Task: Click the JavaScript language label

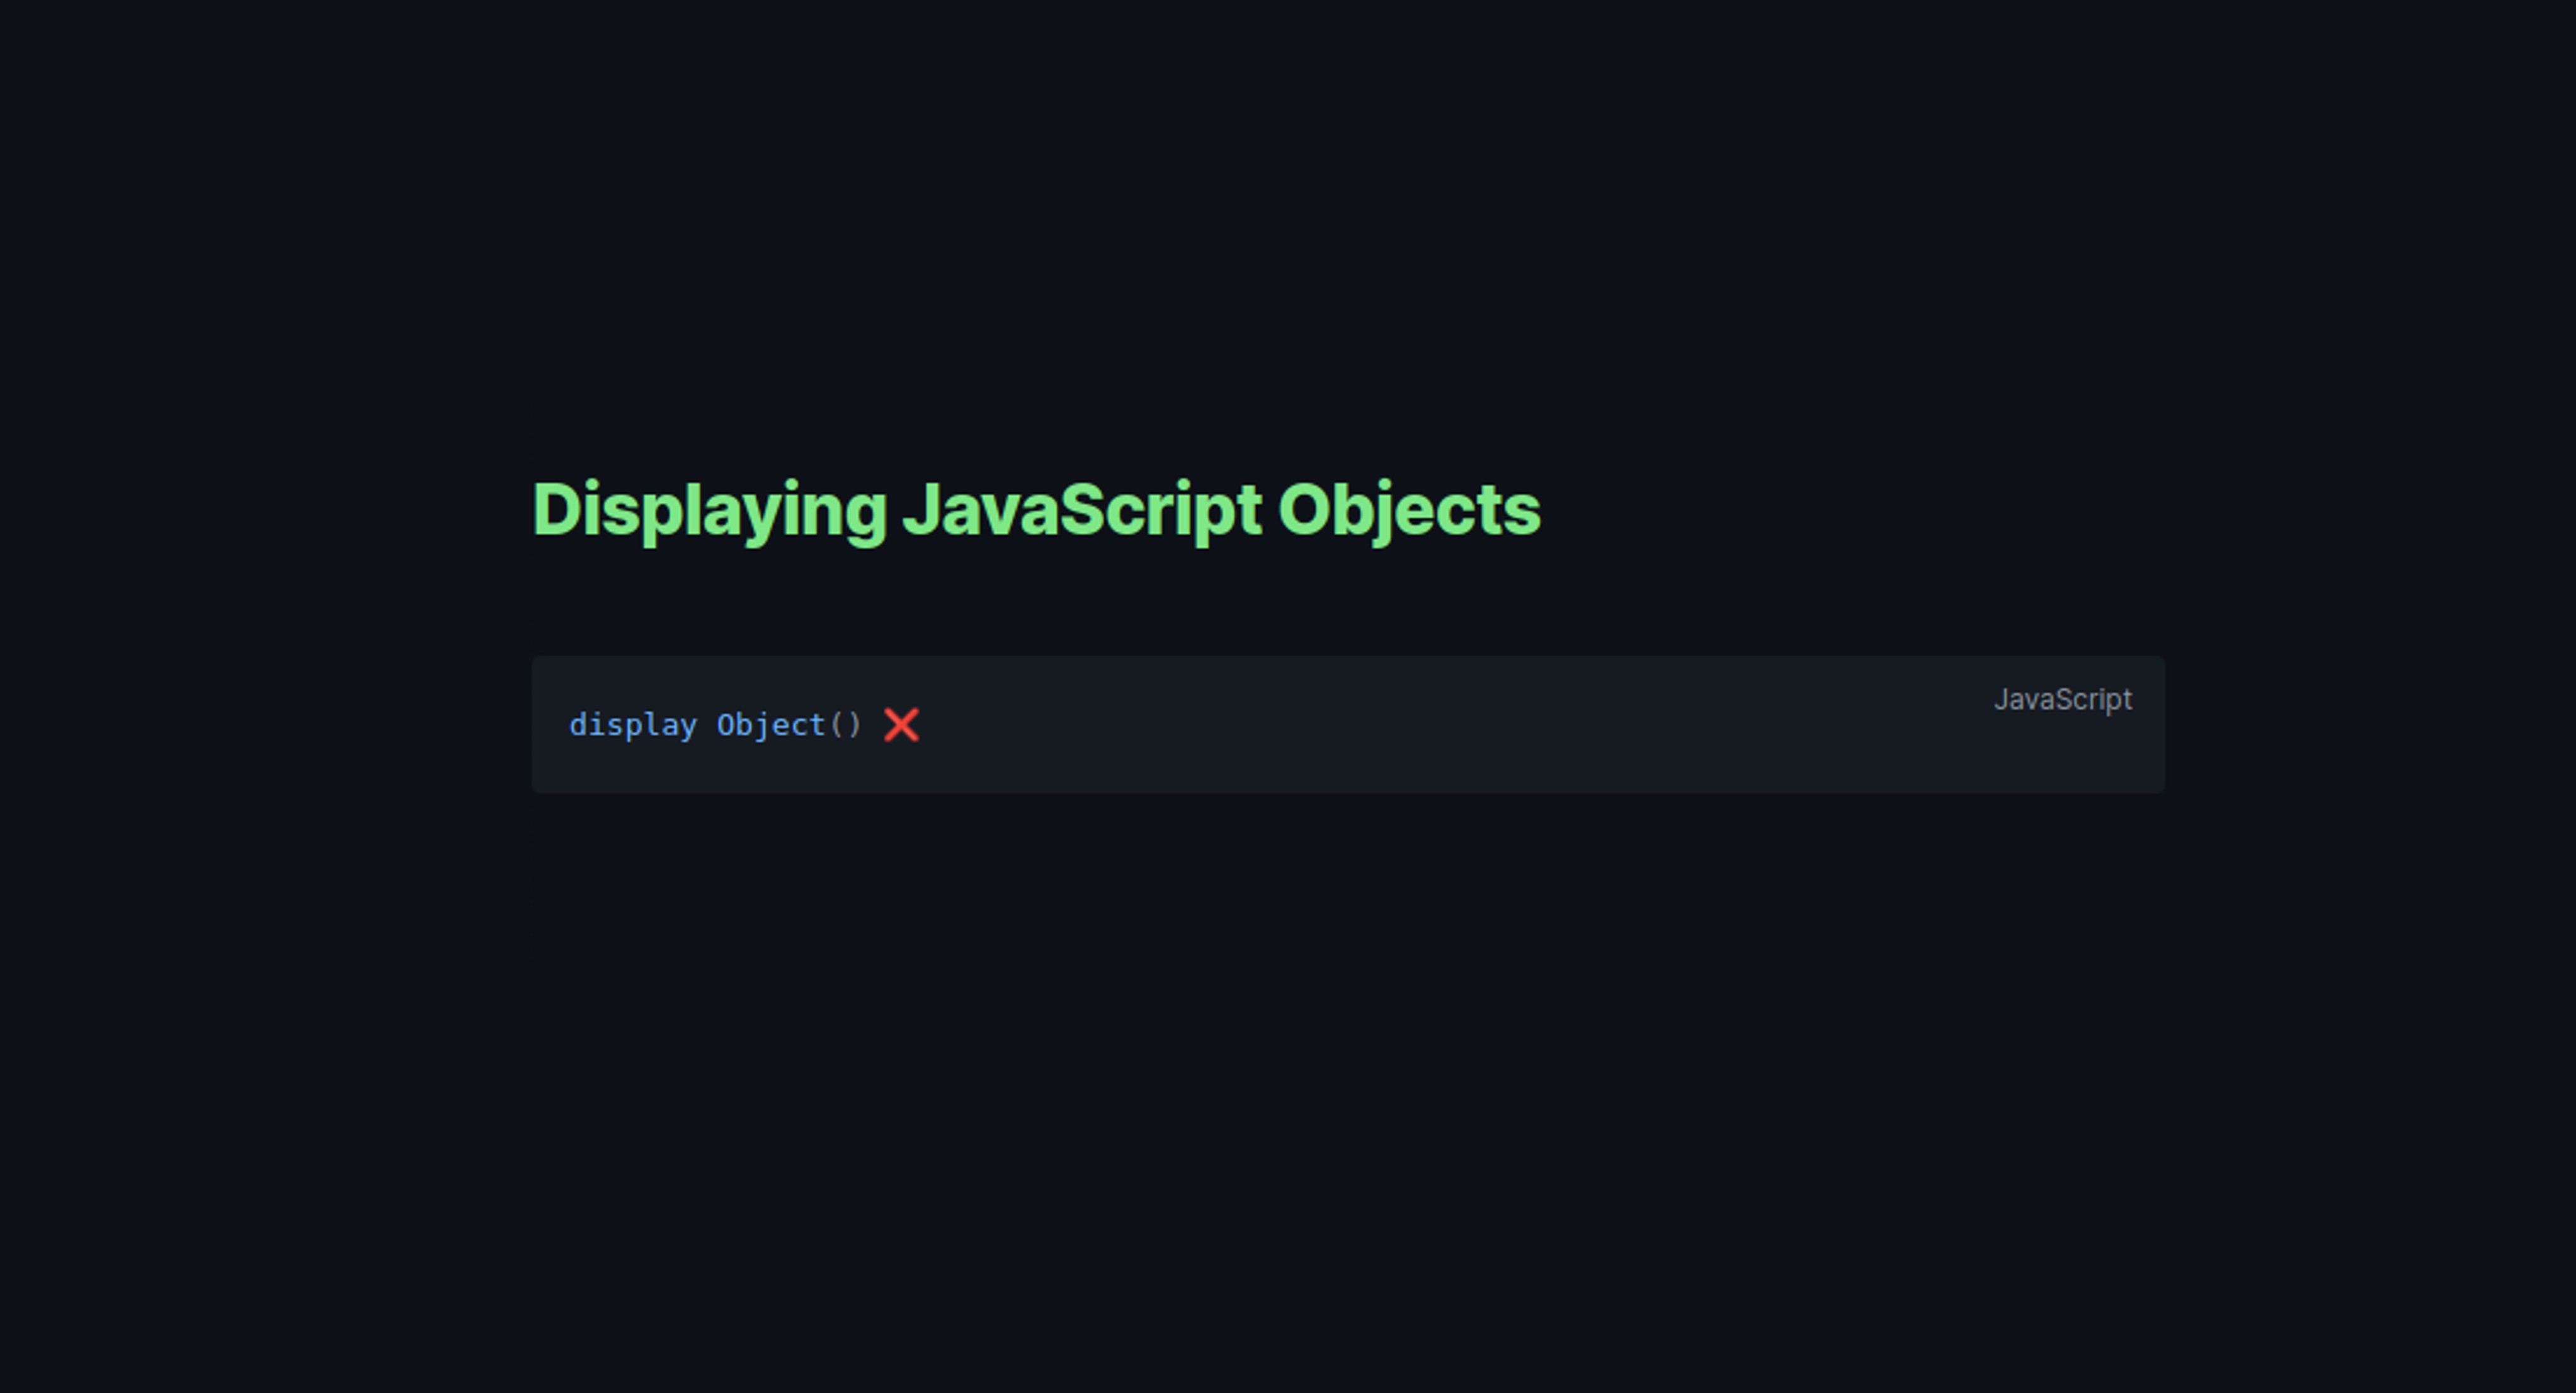Action: pos(2058,700)
